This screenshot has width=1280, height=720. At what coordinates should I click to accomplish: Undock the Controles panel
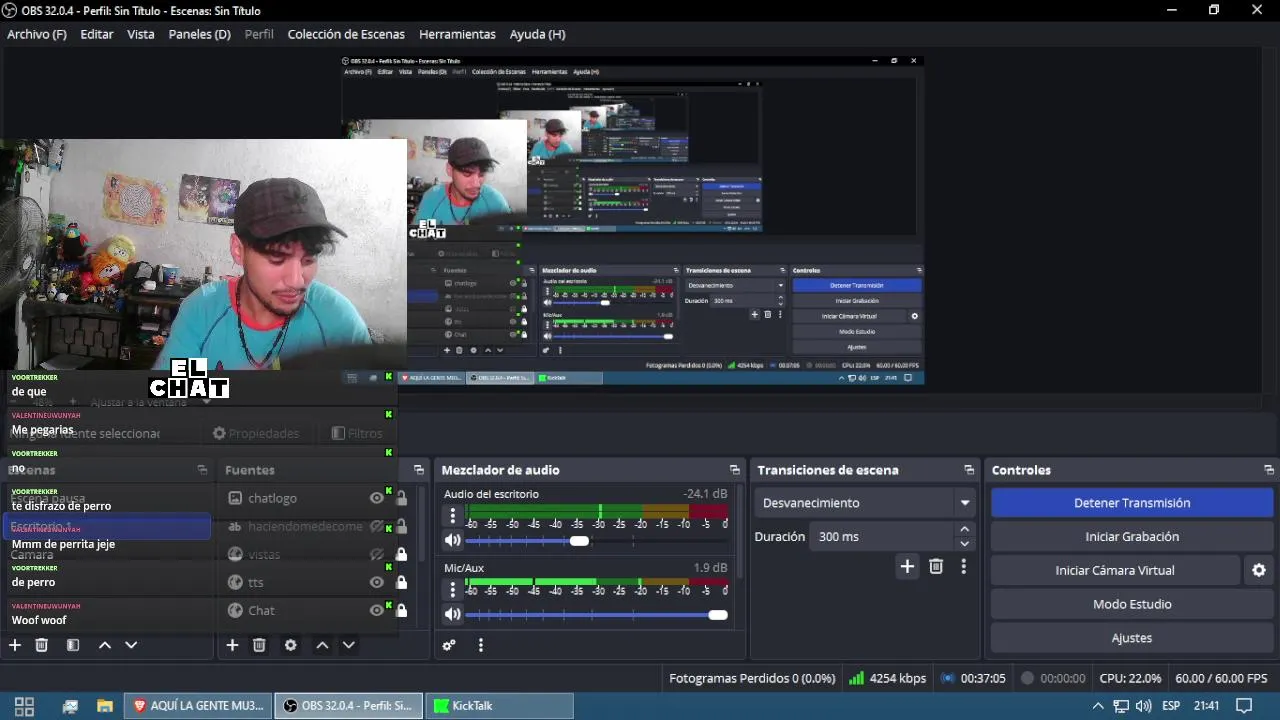pyautogui.click(x=1269, y=470)
